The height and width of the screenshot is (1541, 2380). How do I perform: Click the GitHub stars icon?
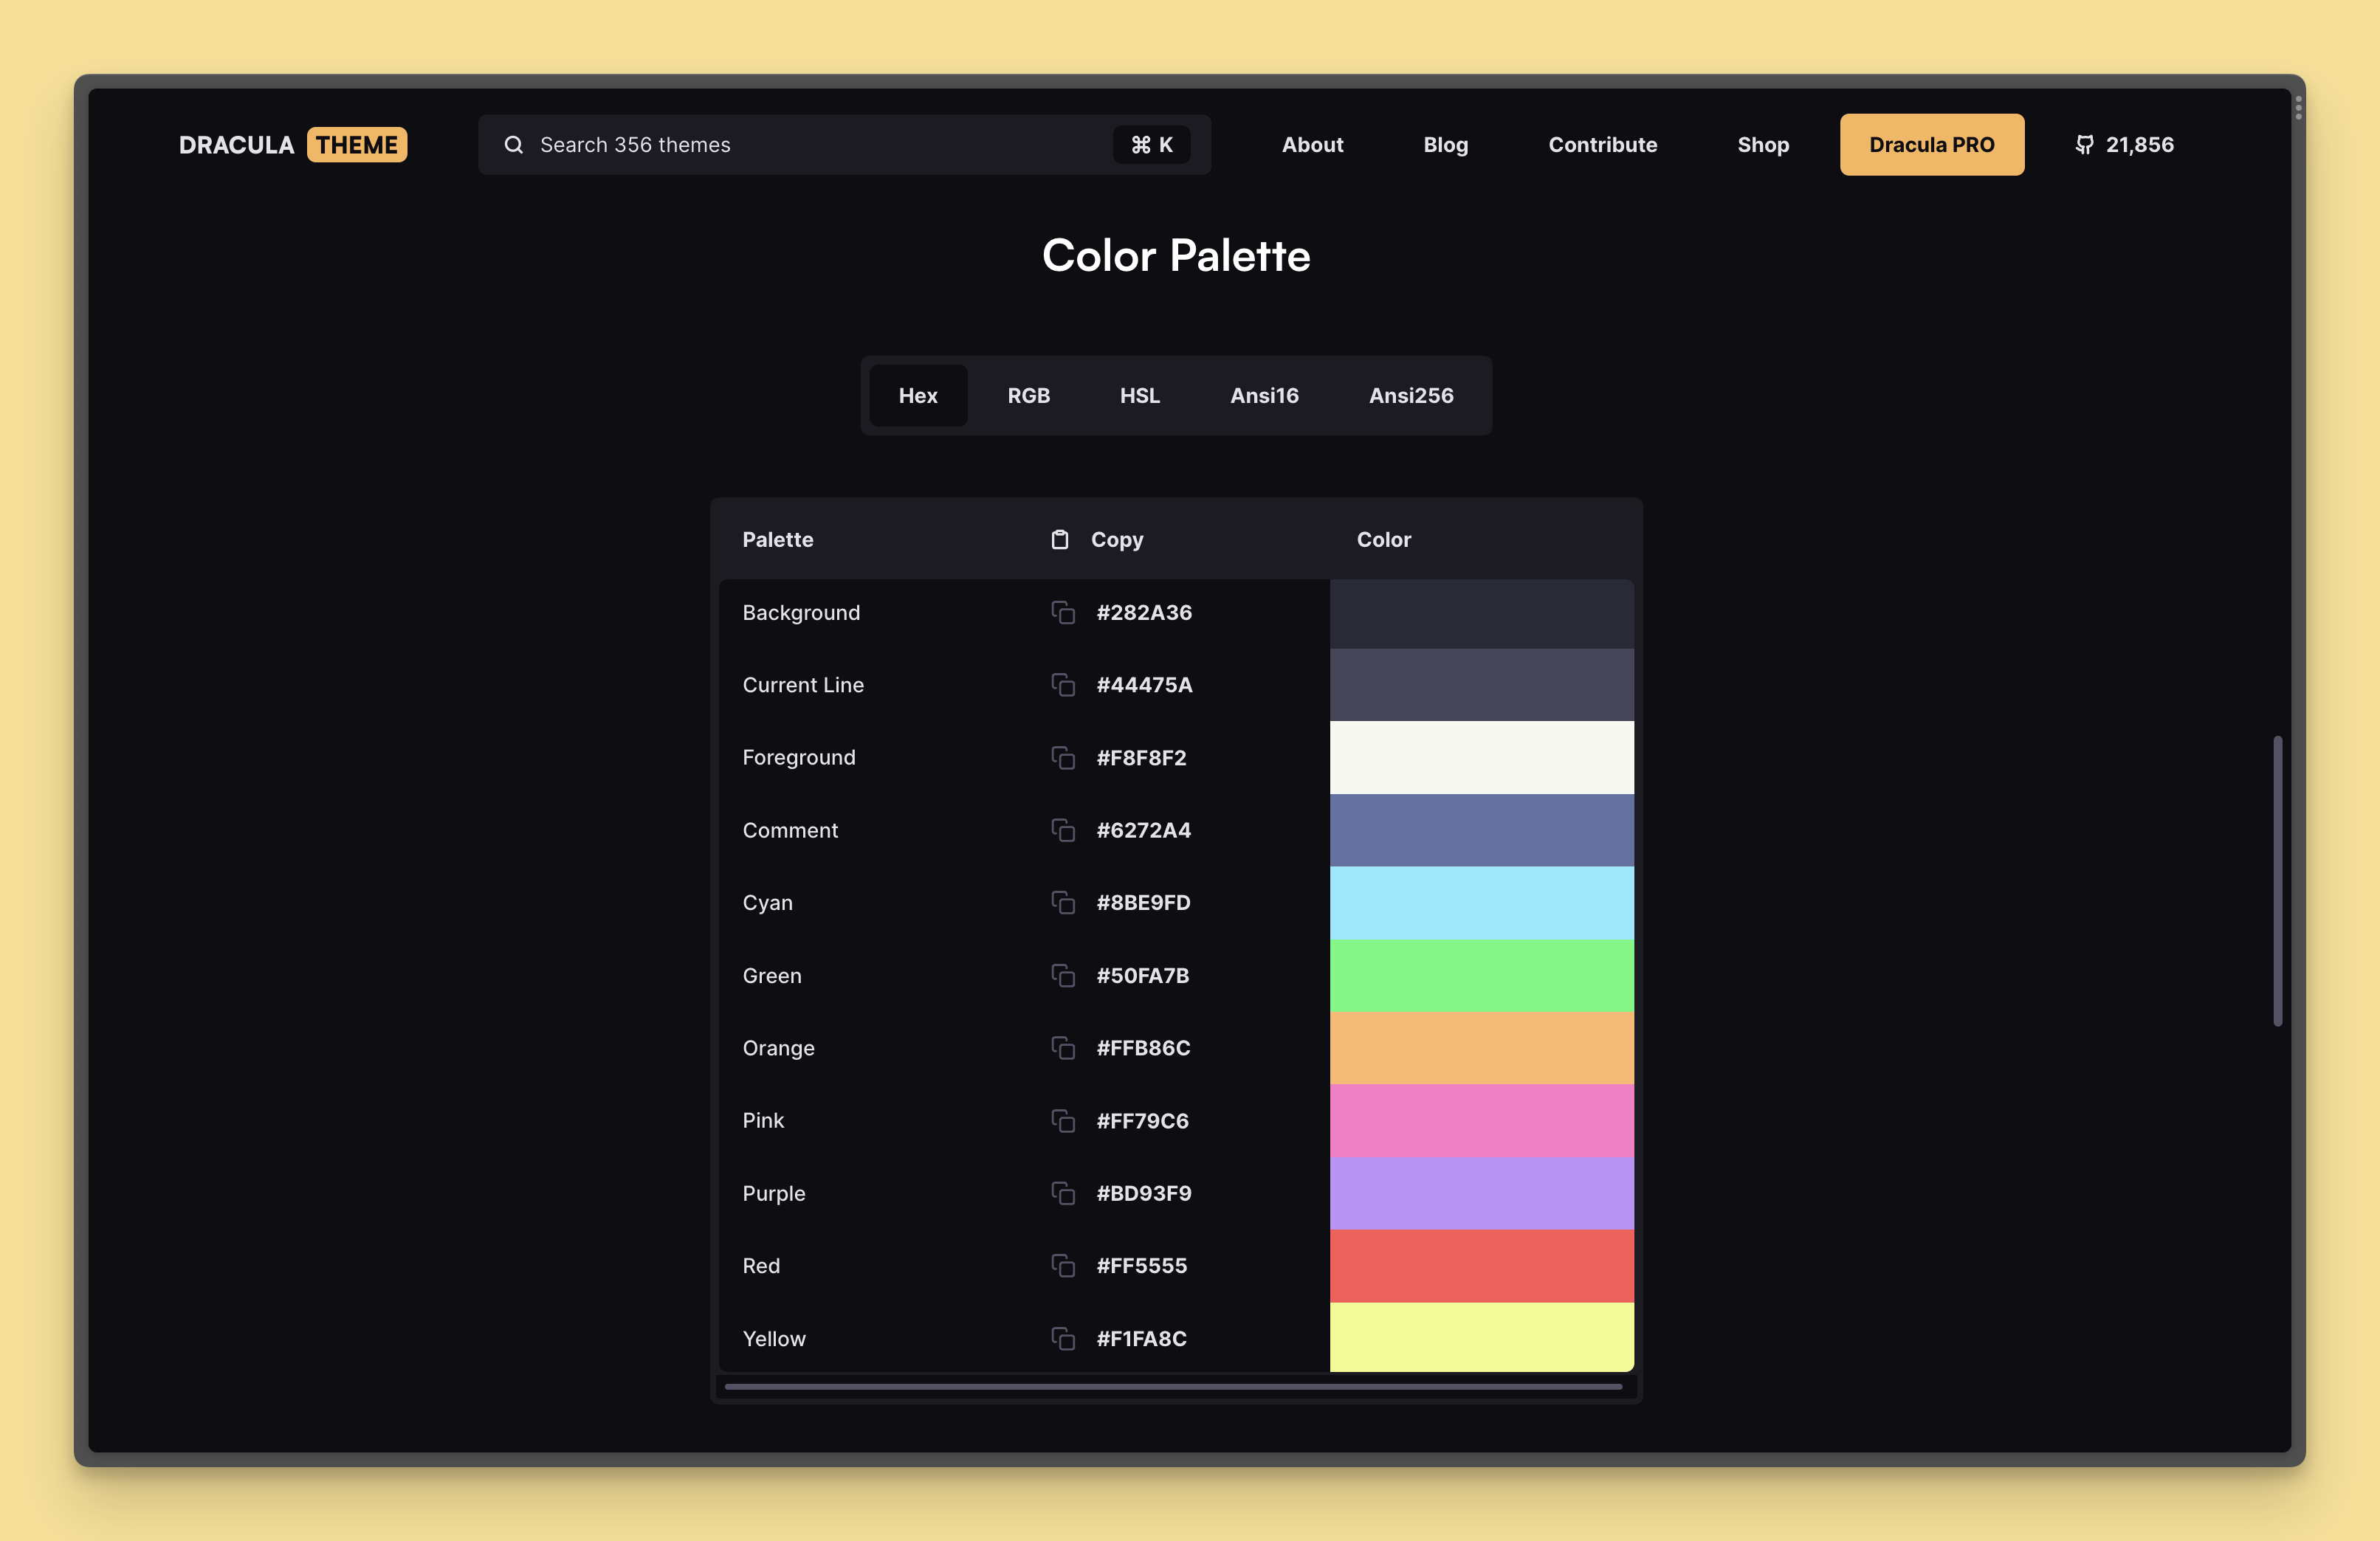[x=2084, y=145]
